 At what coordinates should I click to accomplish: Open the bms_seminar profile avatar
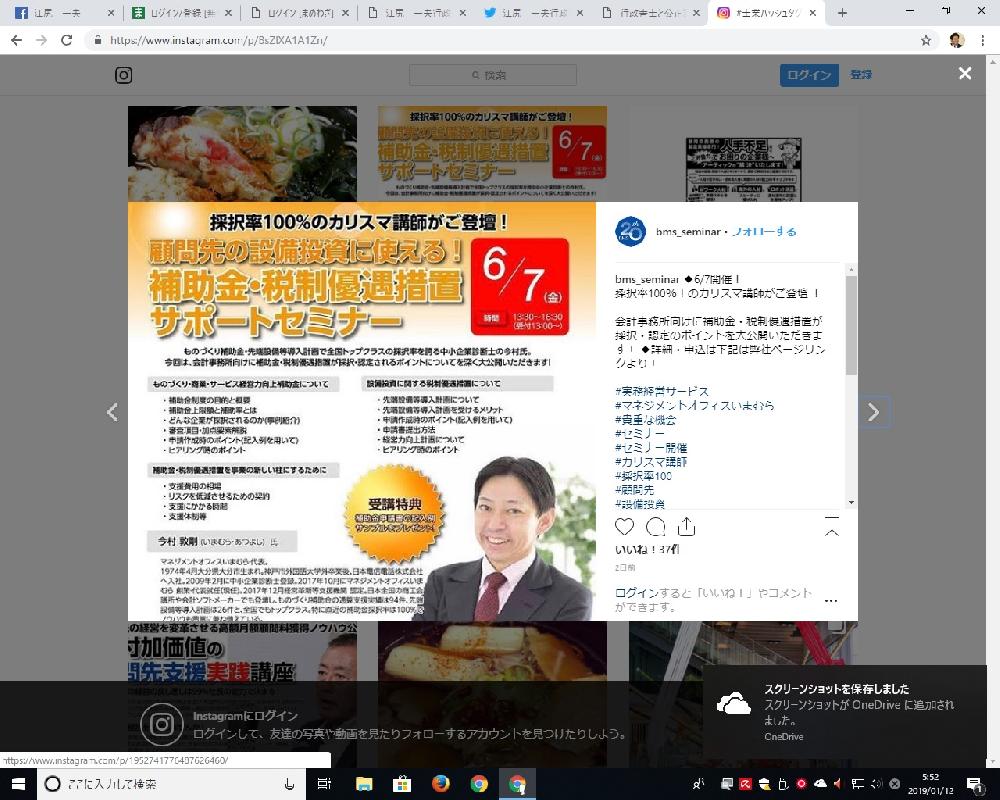tap(630, 231)
